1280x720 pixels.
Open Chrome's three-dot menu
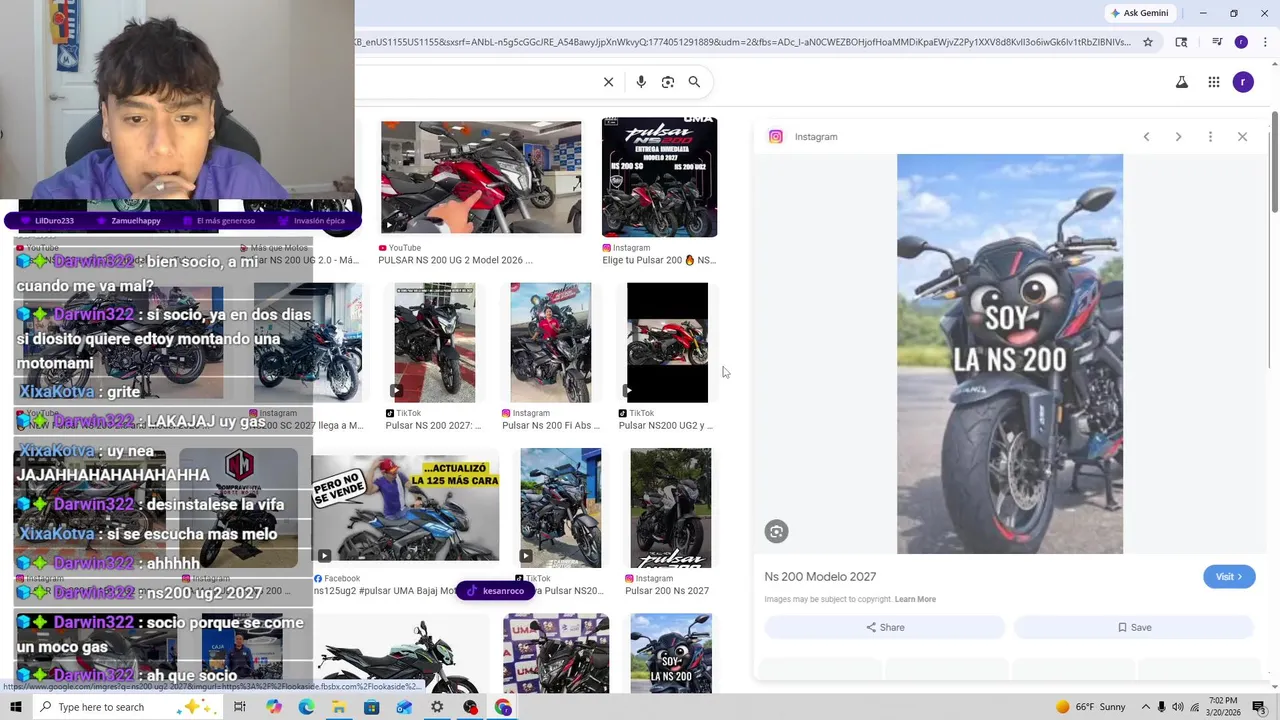(x=1264, y=42)
